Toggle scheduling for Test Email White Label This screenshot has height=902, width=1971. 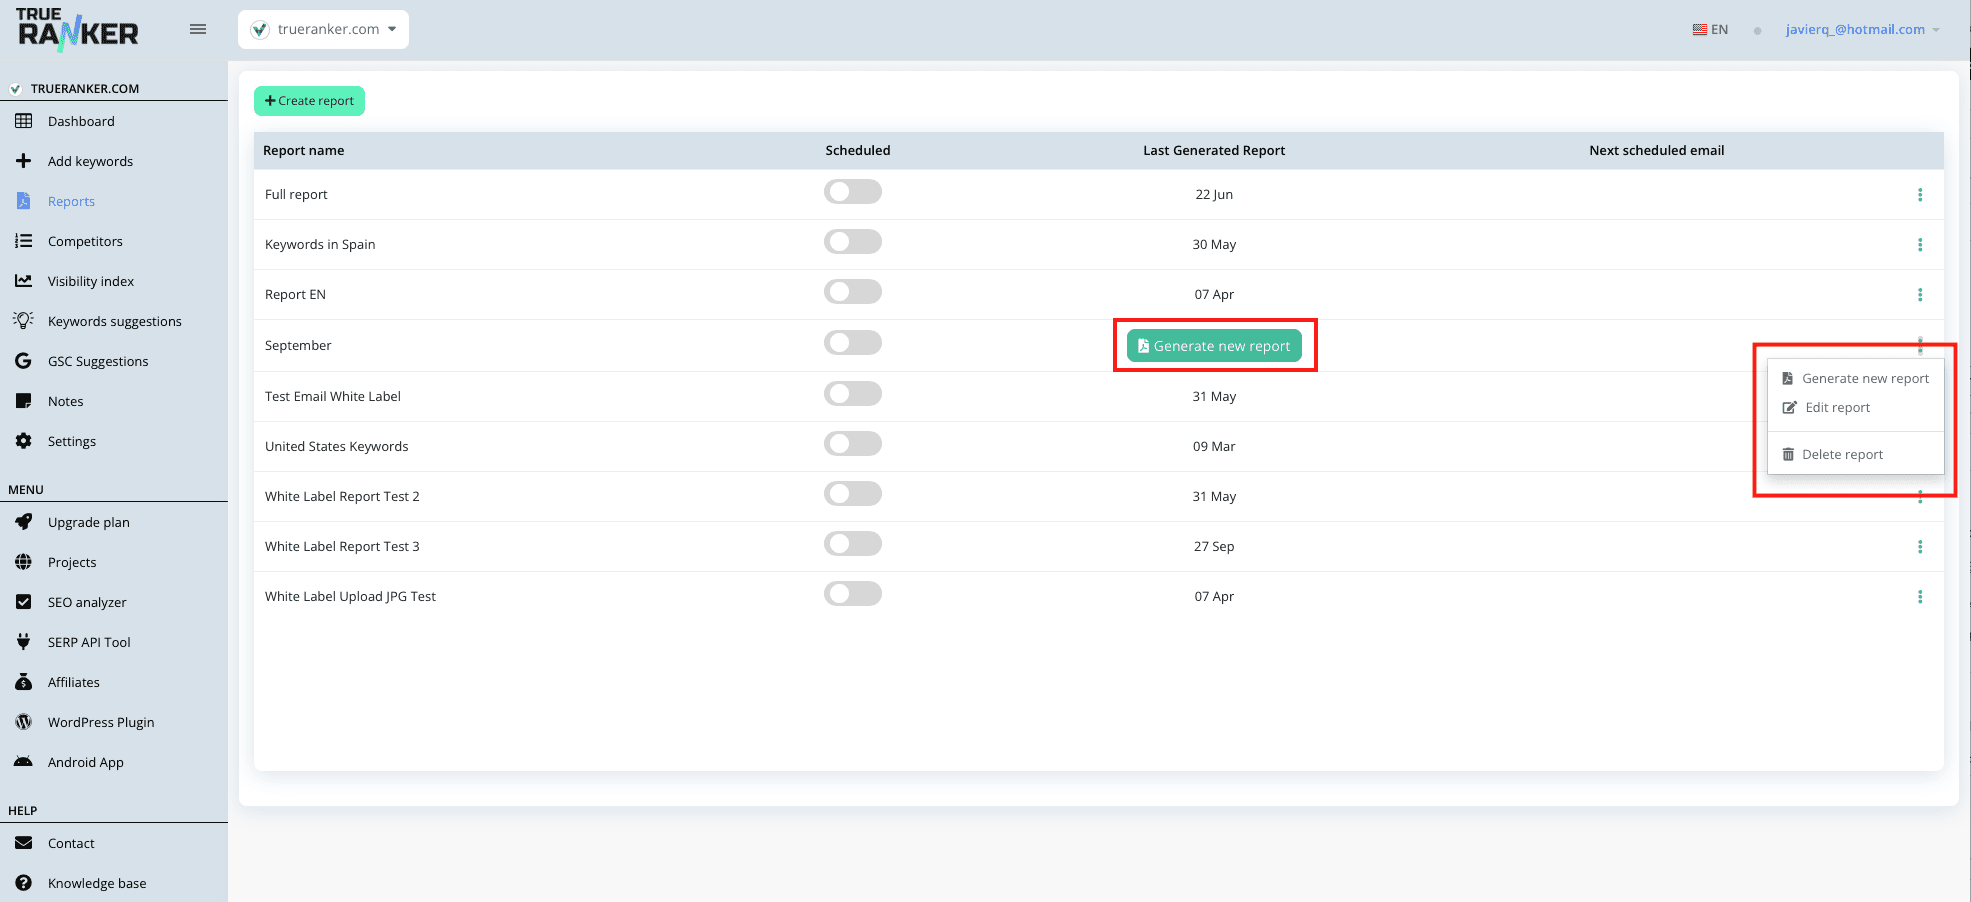(x=853, y=394)
